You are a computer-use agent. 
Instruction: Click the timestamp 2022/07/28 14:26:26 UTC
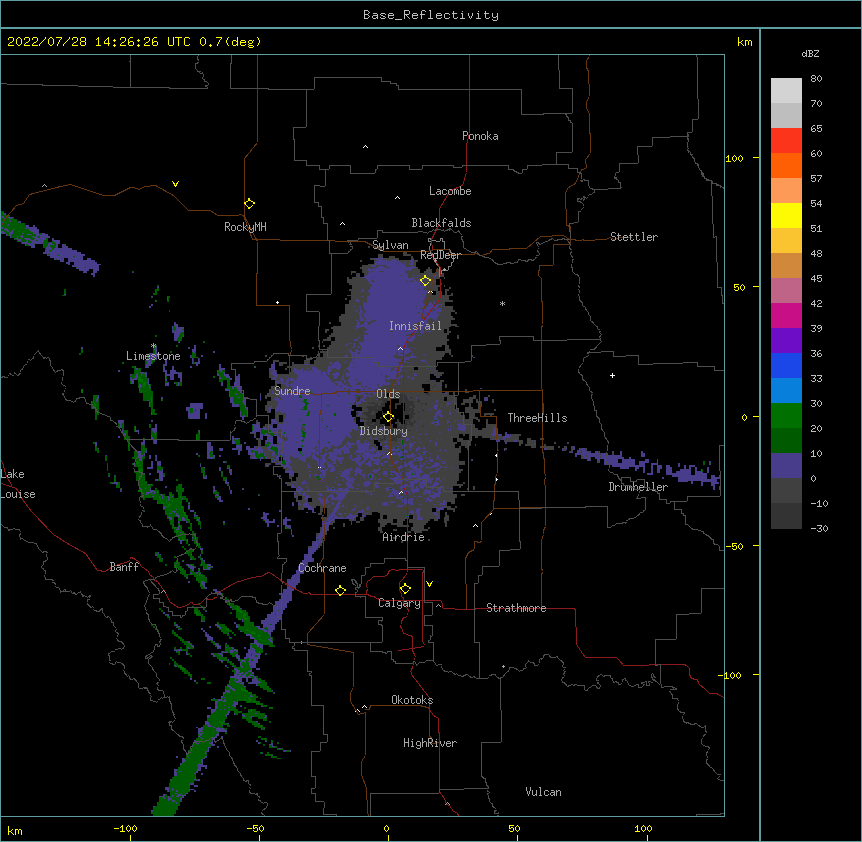pos(99,42)
